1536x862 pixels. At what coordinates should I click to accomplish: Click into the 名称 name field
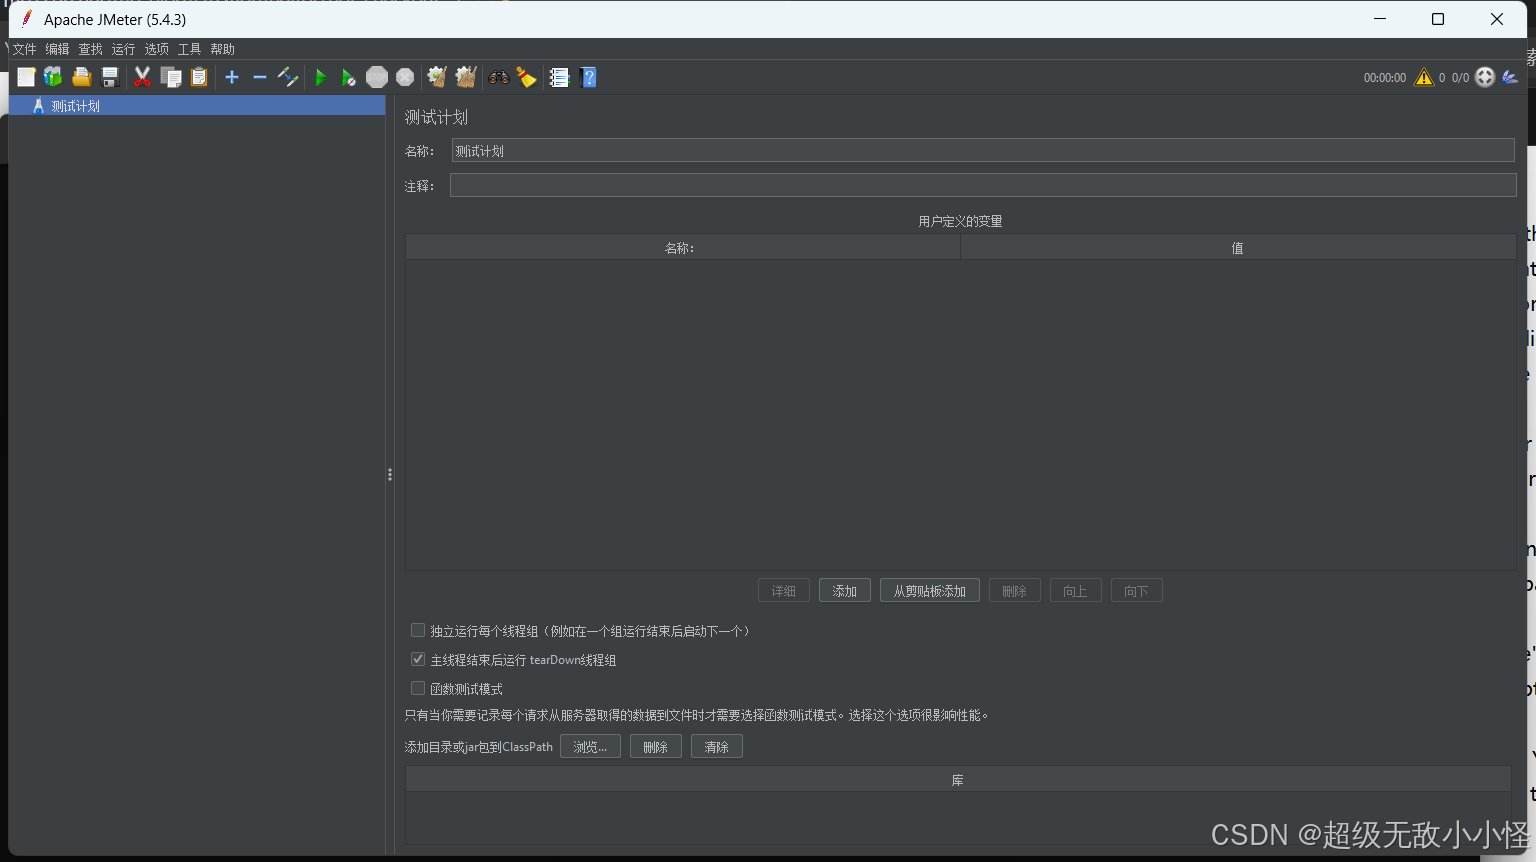tap(983, 151)
